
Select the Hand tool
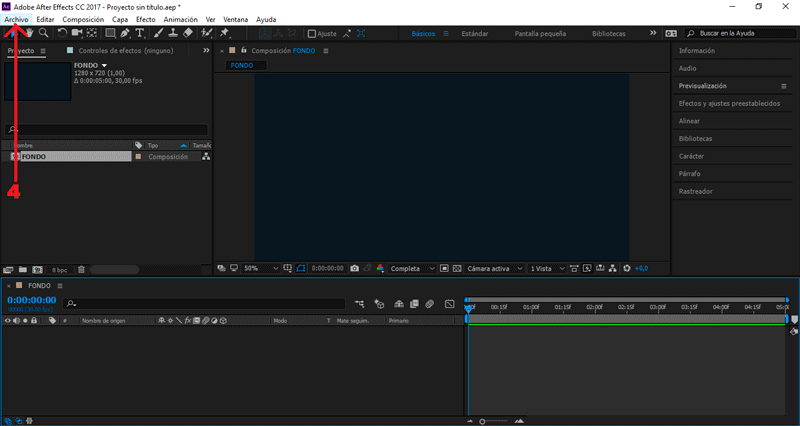pyautogui.click(x=30, y=33)
